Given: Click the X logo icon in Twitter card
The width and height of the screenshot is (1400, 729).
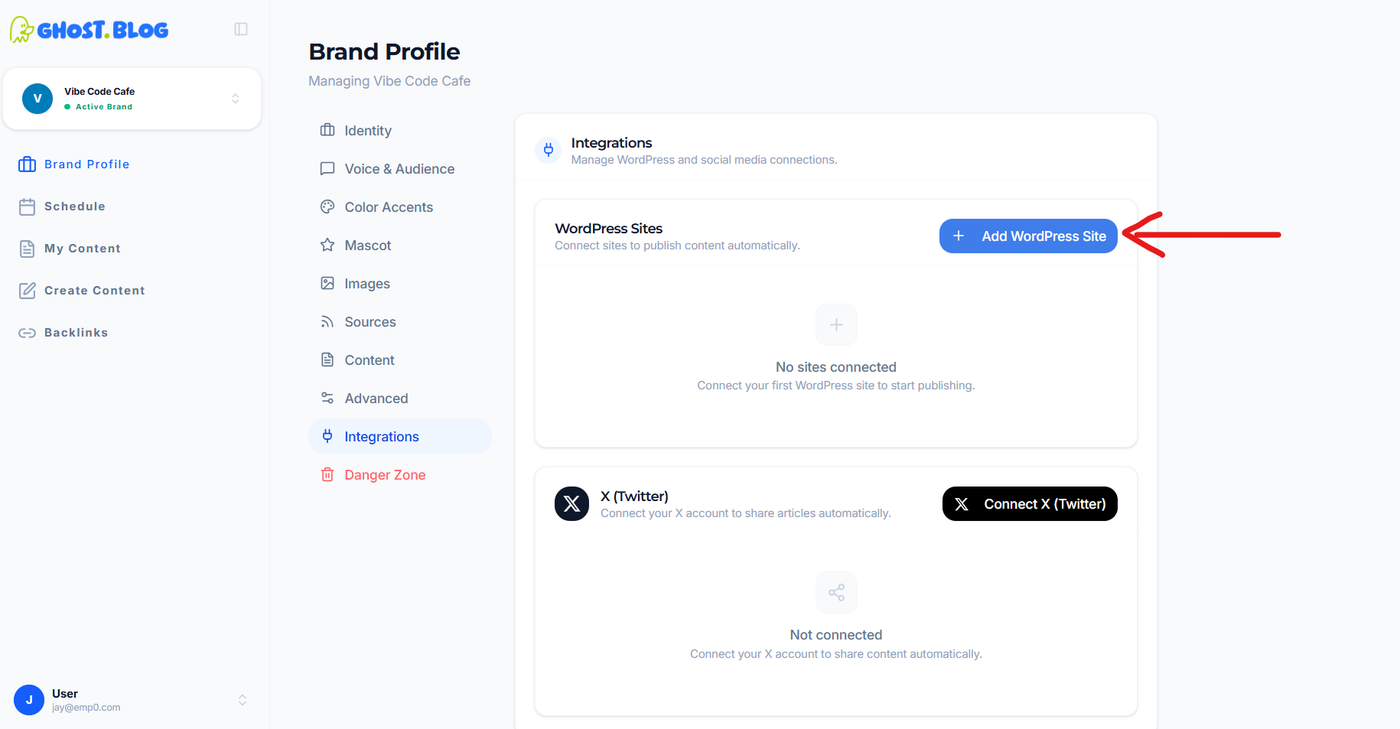Looking at the screenshot, I should click(x=572, y=504).
